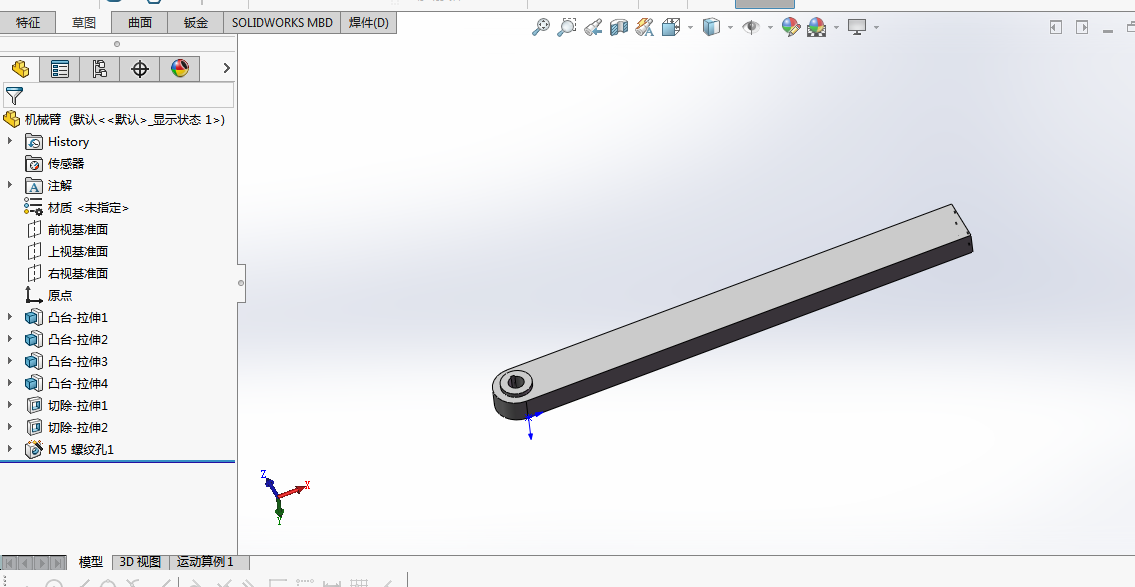Expand the M5 螺纹孔1 feature

tap(10, 449)
